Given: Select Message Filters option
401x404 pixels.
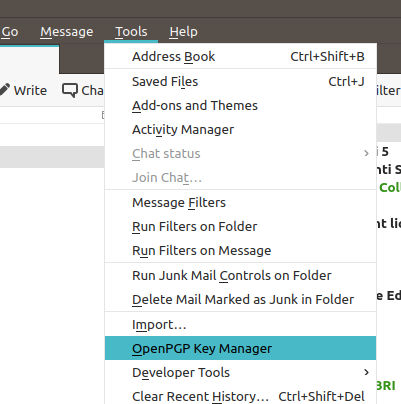Looking at the screenshot, I should pyautogui.click(x=241, y=203).
